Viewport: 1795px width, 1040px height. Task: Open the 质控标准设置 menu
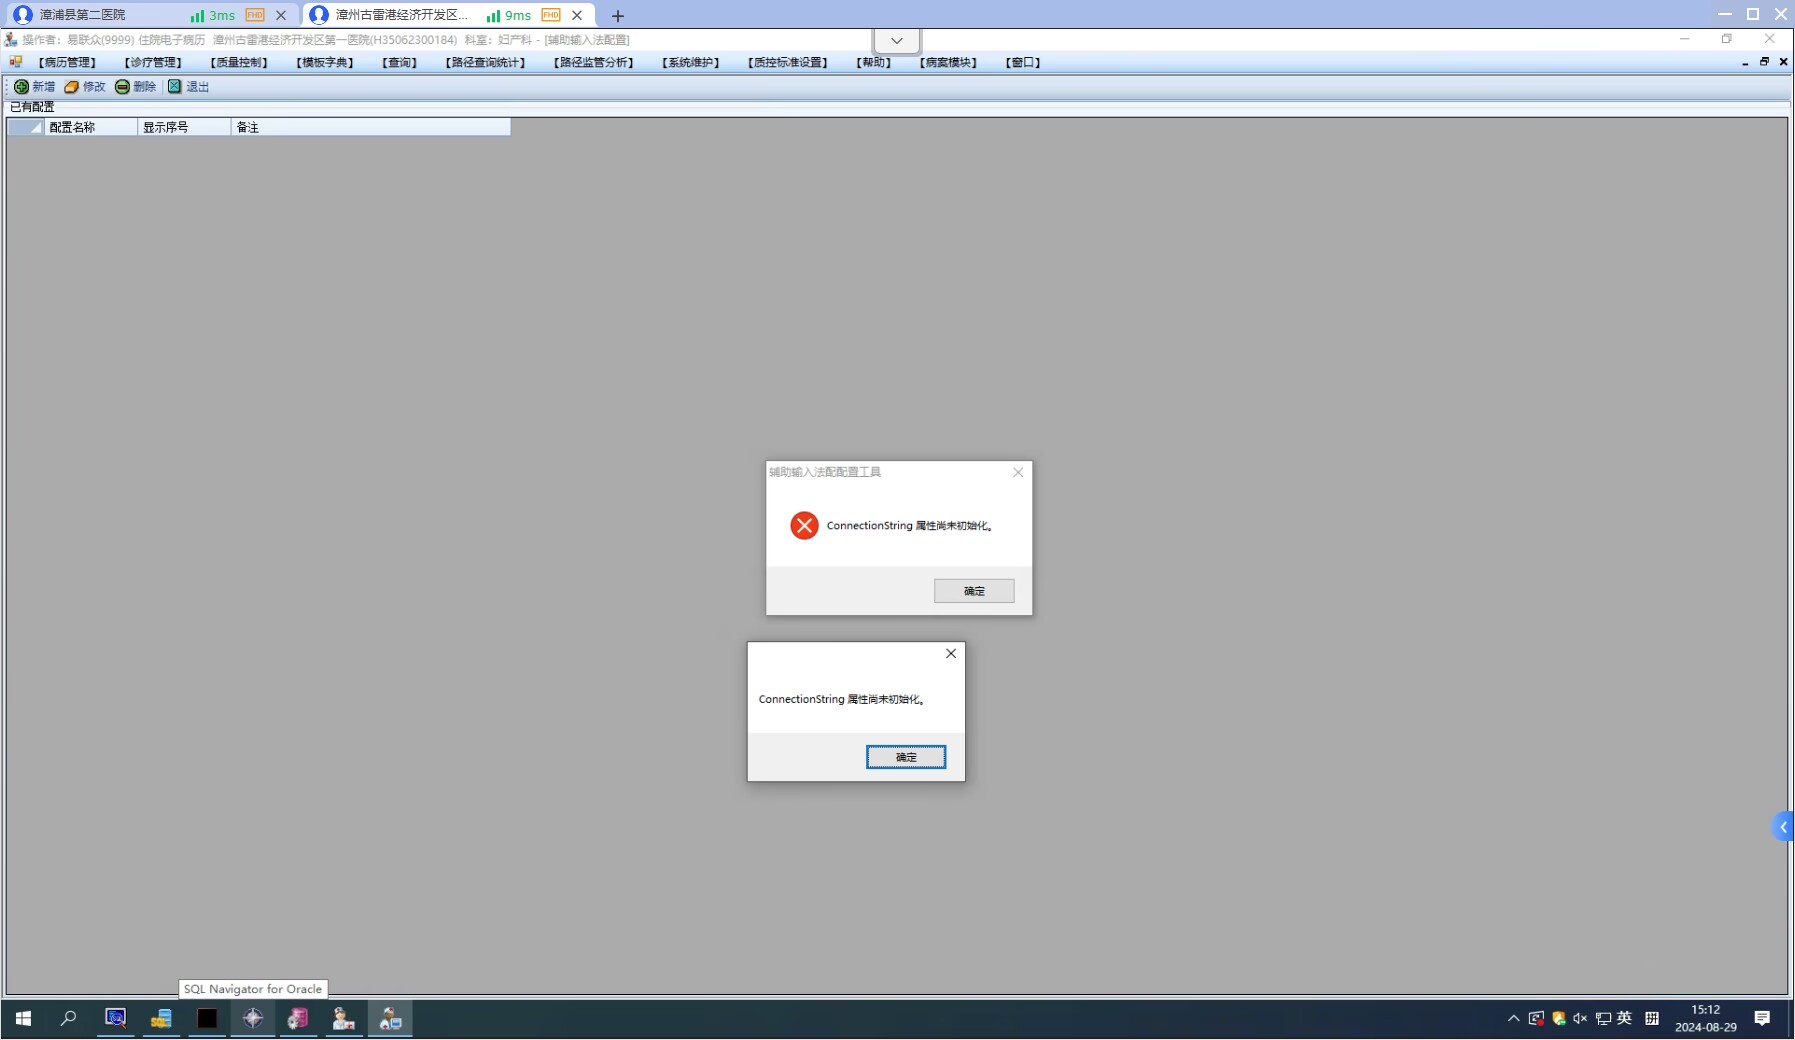click(788, 62)
